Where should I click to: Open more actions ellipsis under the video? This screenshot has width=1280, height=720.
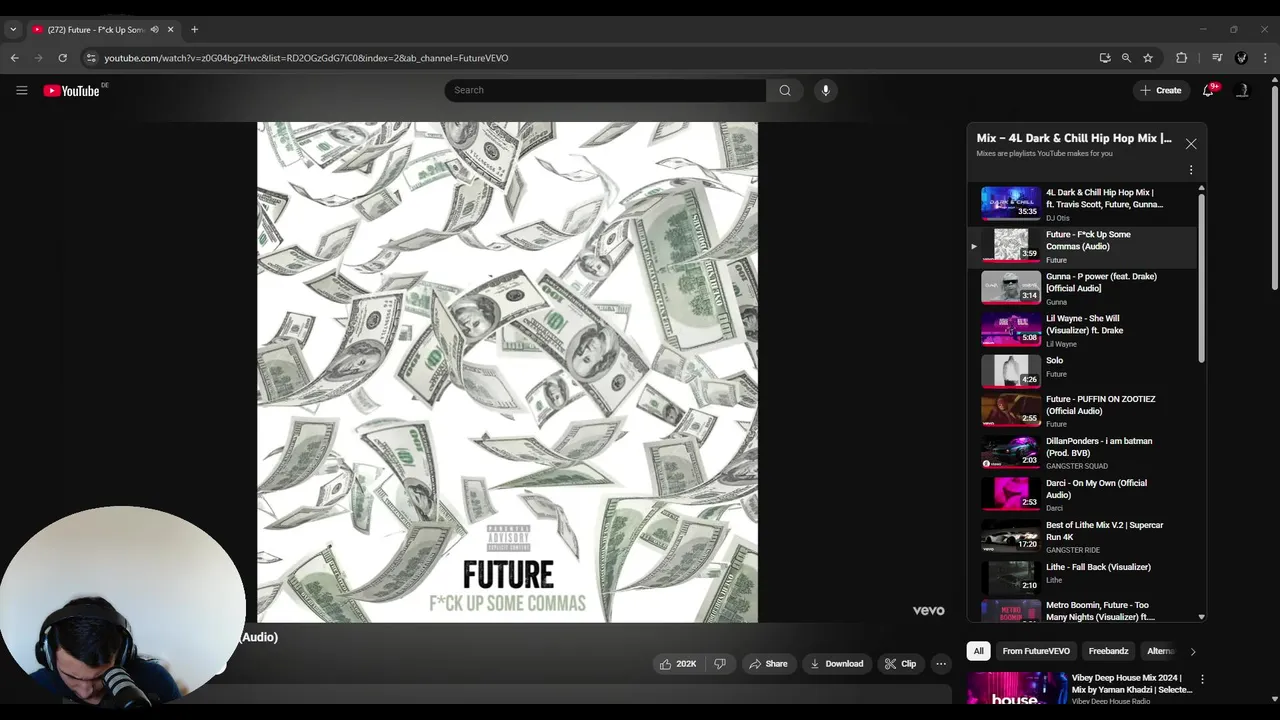click(x=941, y=664)
